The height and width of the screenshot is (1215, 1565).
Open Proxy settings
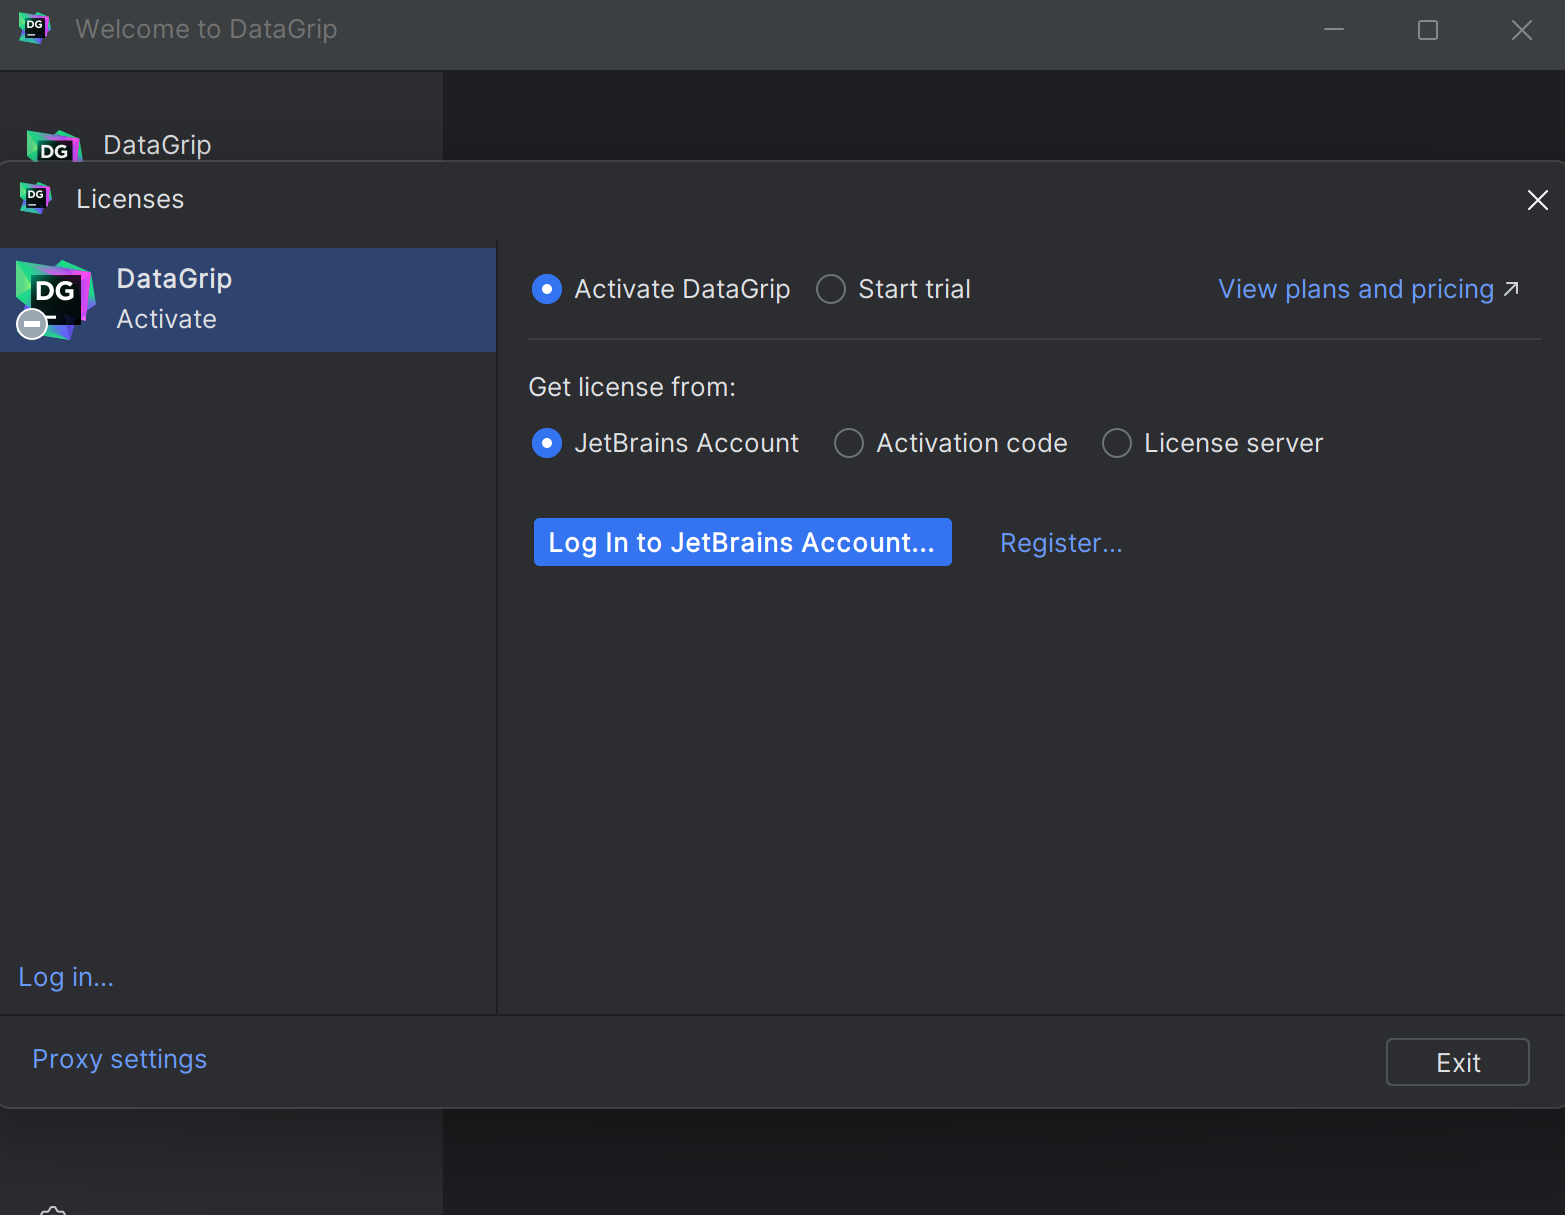(120, 1059)
